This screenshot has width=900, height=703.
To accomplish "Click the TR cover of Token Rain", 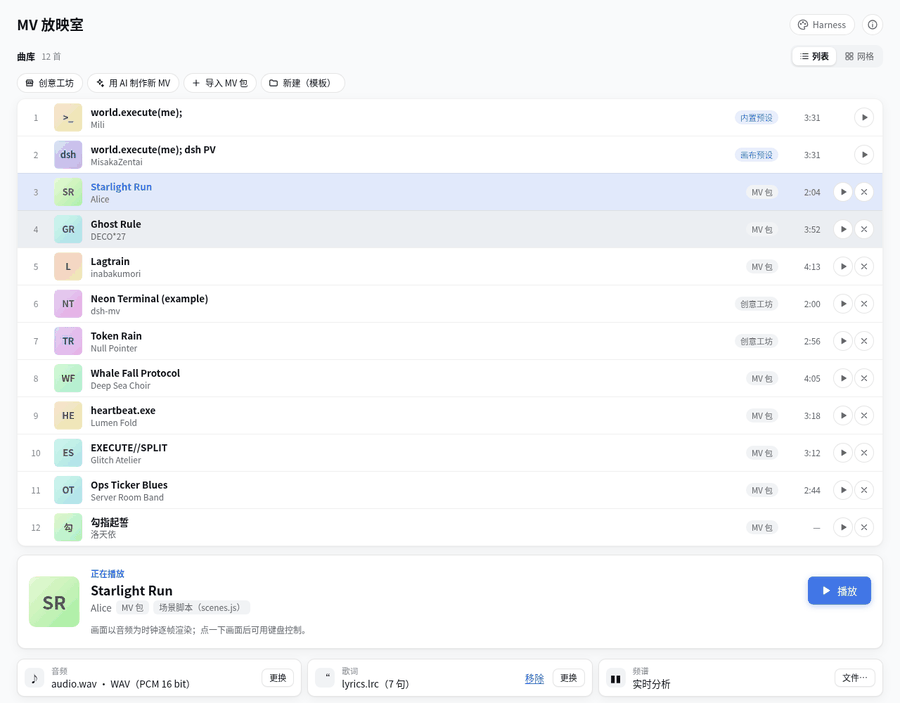I will pyautogui.click(x=68, y=341).
